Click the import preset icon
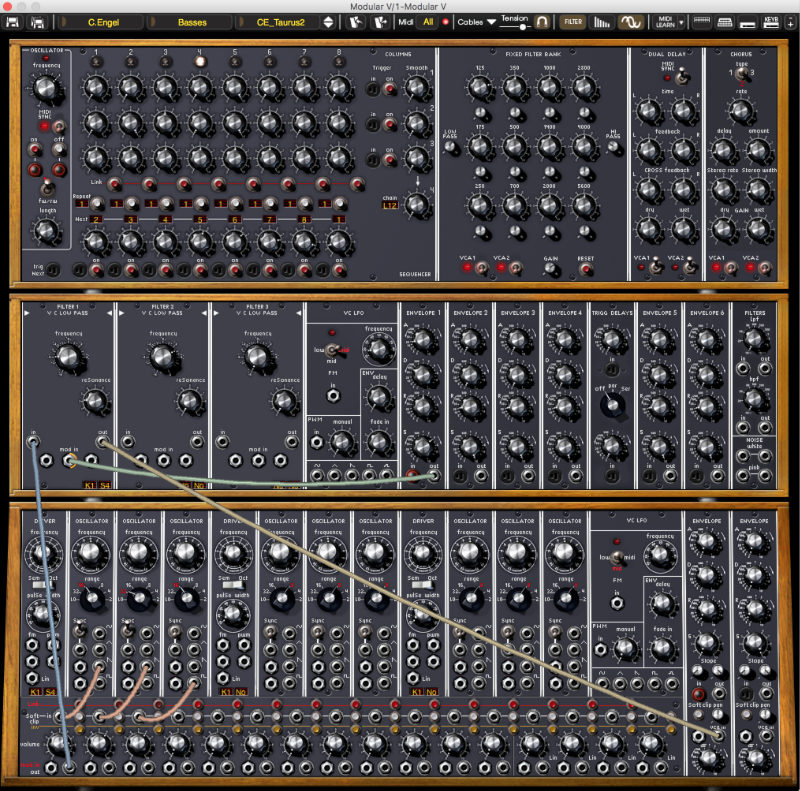This screenshot has height=791, width=800. click(x=356, y=22)
